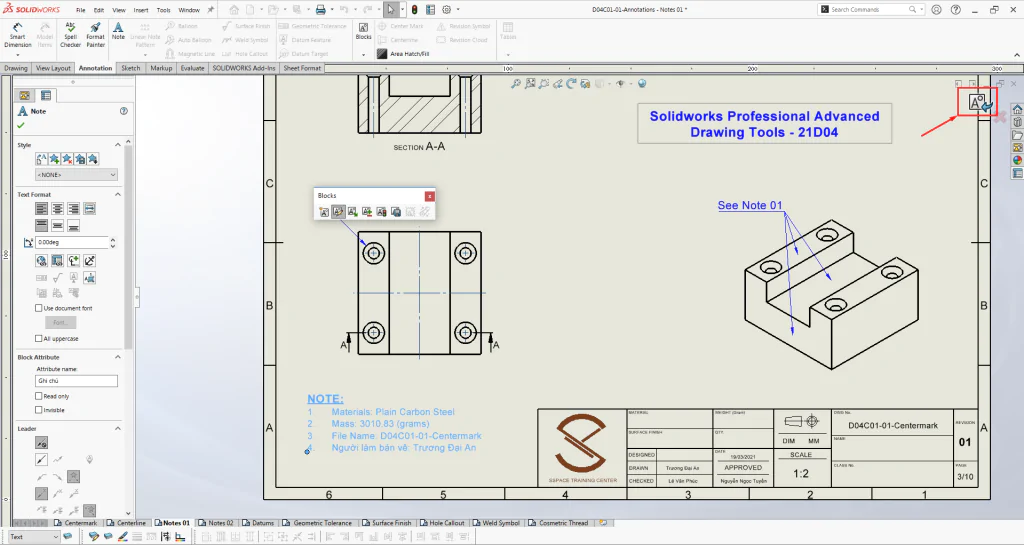Click the Evaluate ribbon tab
This screenshot has width=1024, height=545.
192,68
